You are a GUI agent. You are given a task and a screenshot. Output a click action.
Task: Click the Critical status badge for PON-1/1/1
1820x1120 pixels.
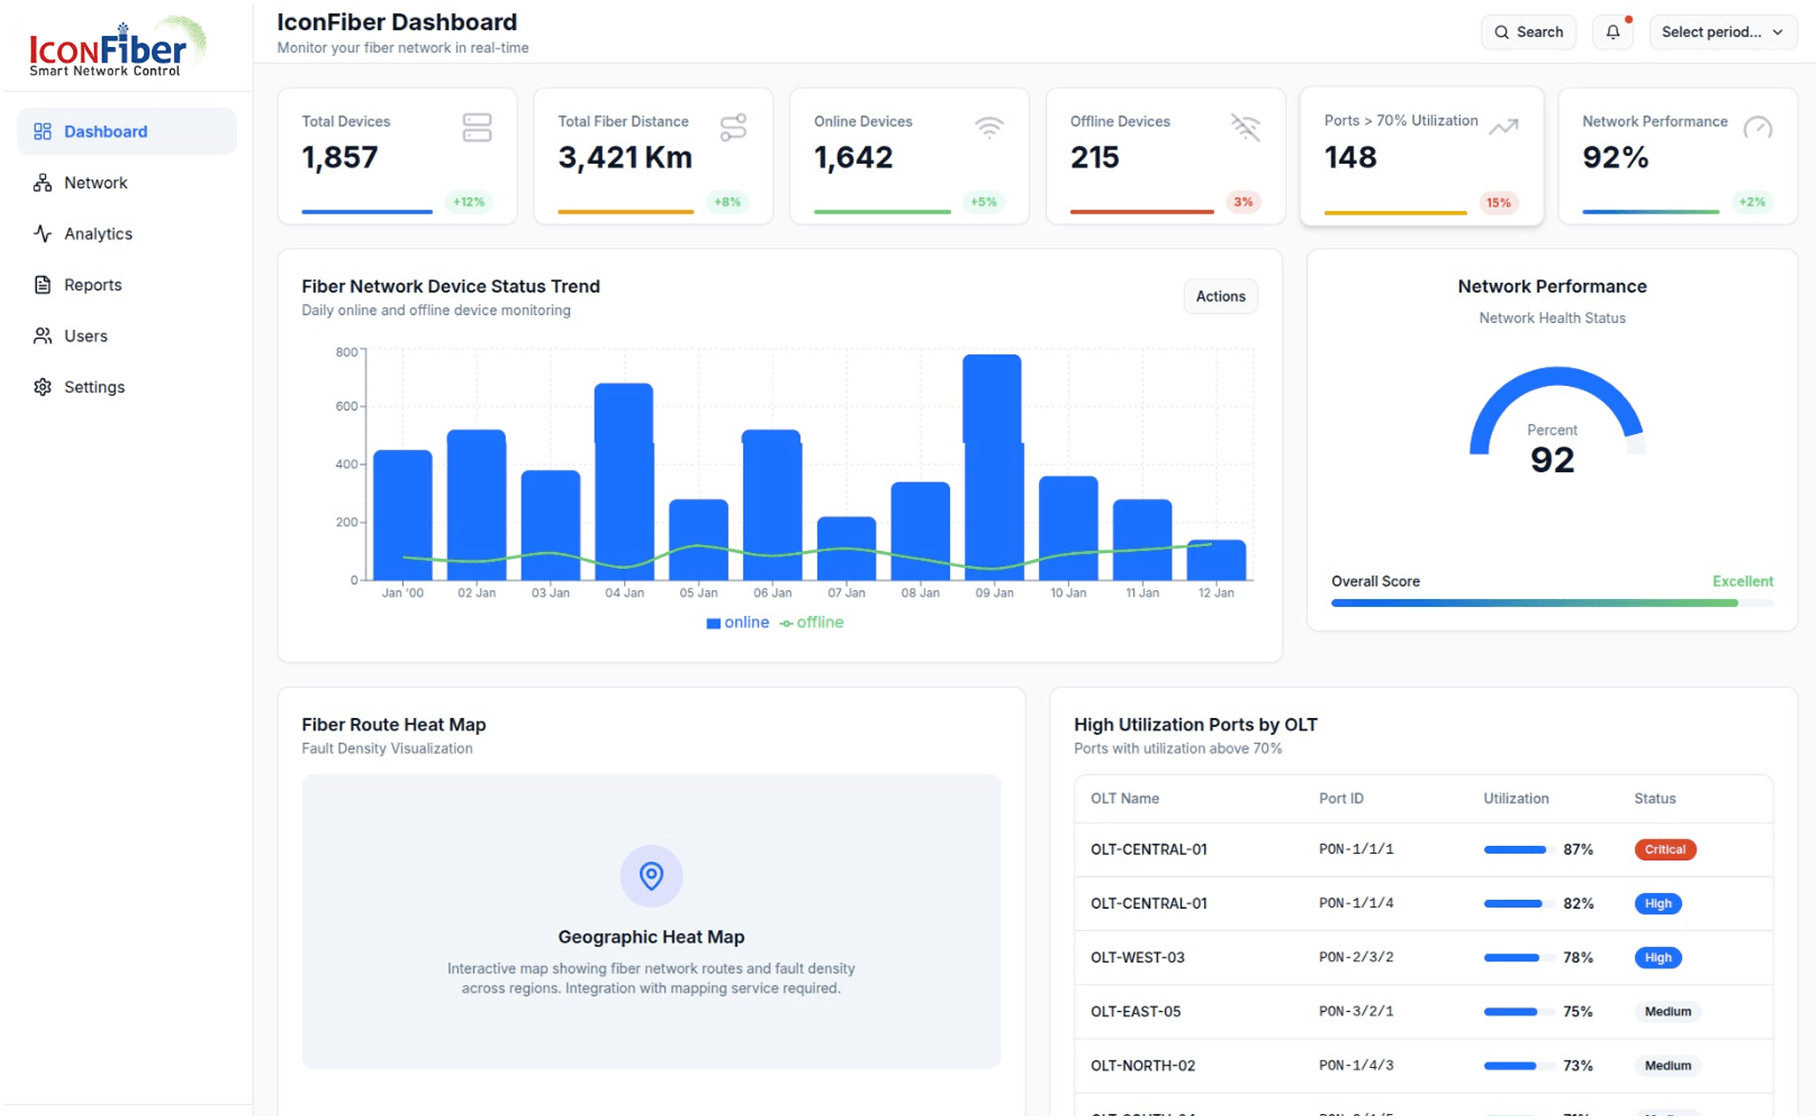coord(1664,850)
